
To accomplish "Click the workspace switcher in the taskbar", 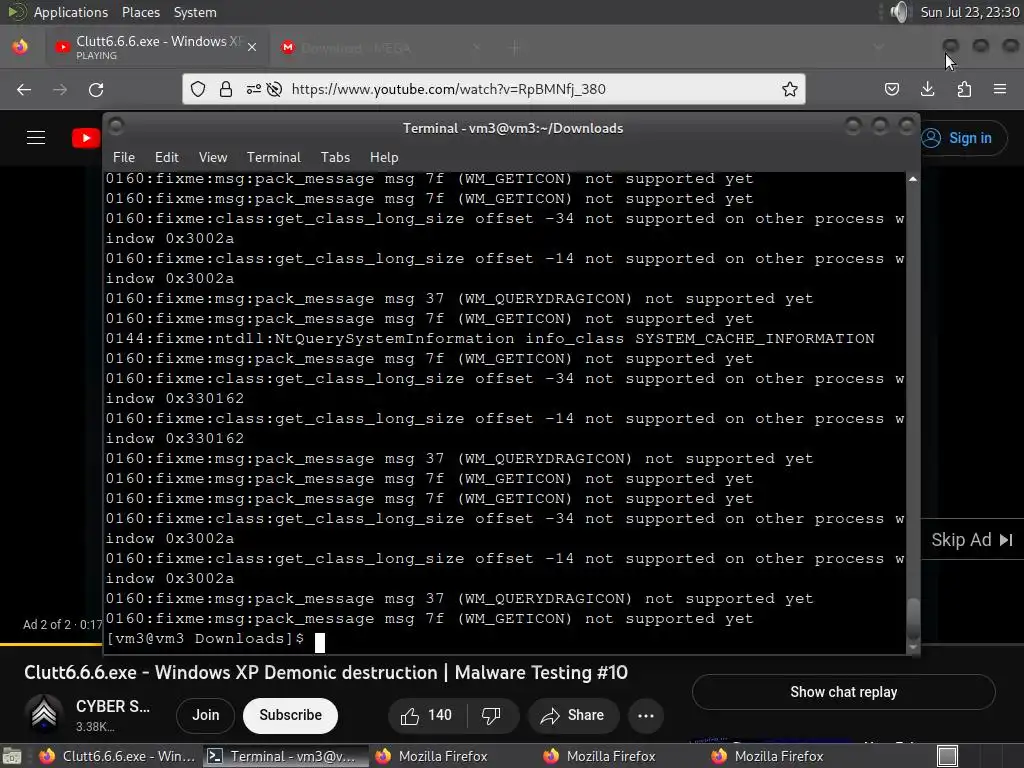I will (948, 756).
